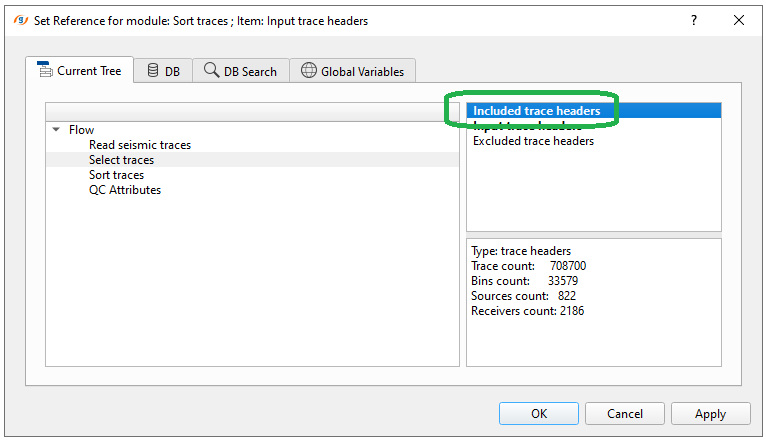
Task: Click the Current Tree tab icon
Action: coord(44,70)
